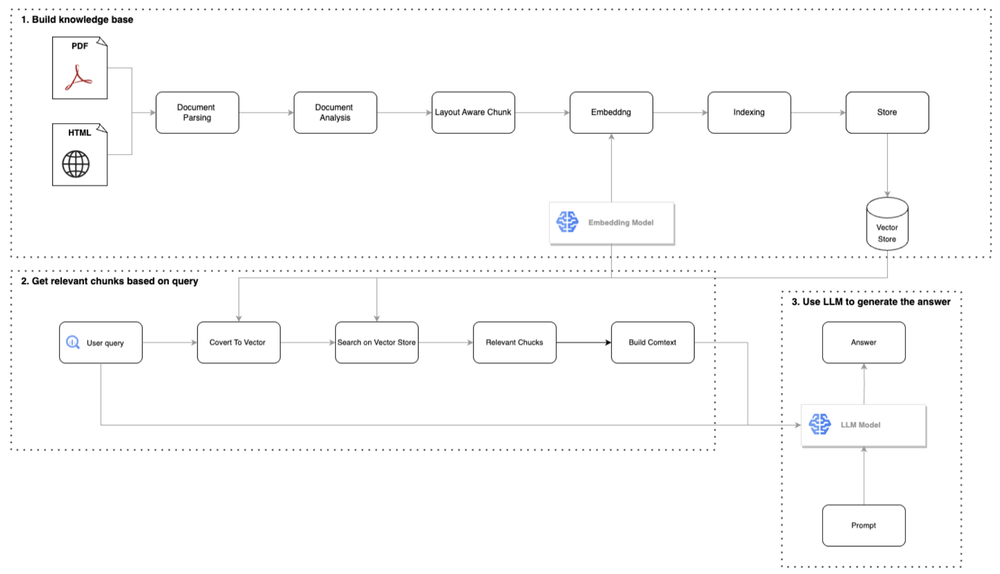Click '2. Get relevant chunks based on query' heading
The height and width of the screenshot is (574, 1000).
click(x=110, y=281)
